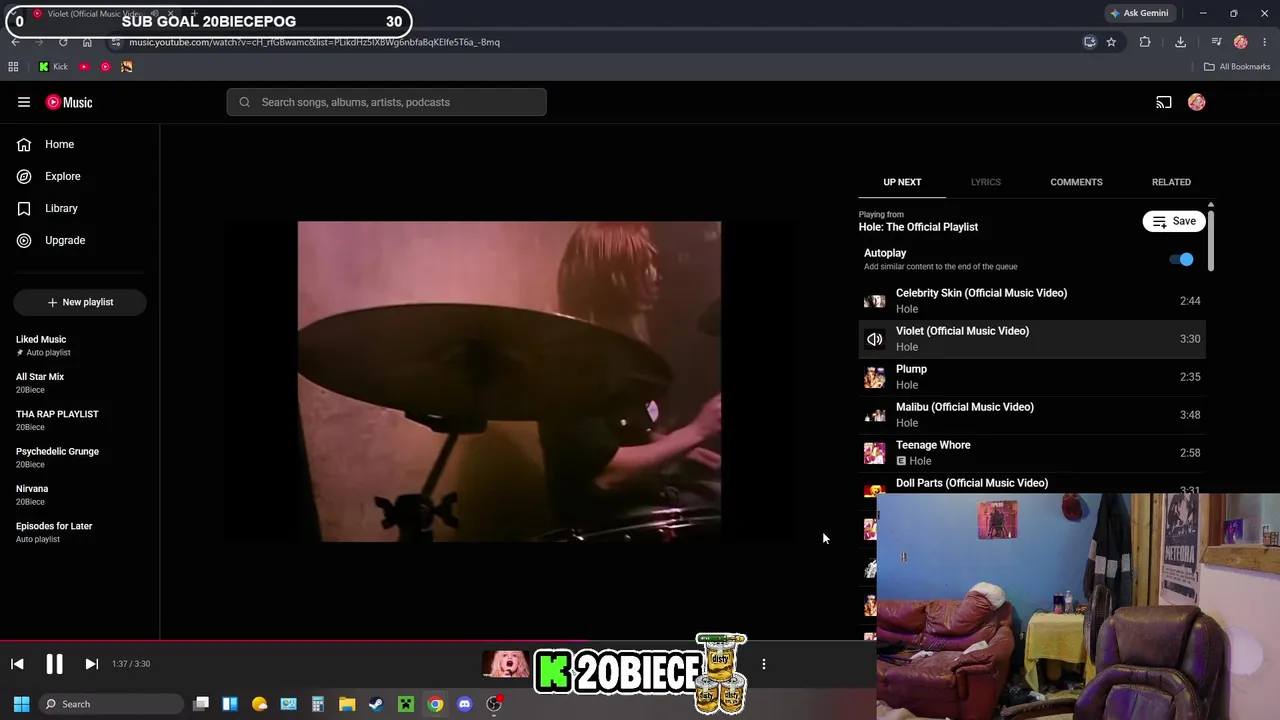The width and height of the screenshot is (1280, 720).
Task: Switch to the LYRICS tab
Action: click(986, 182)
